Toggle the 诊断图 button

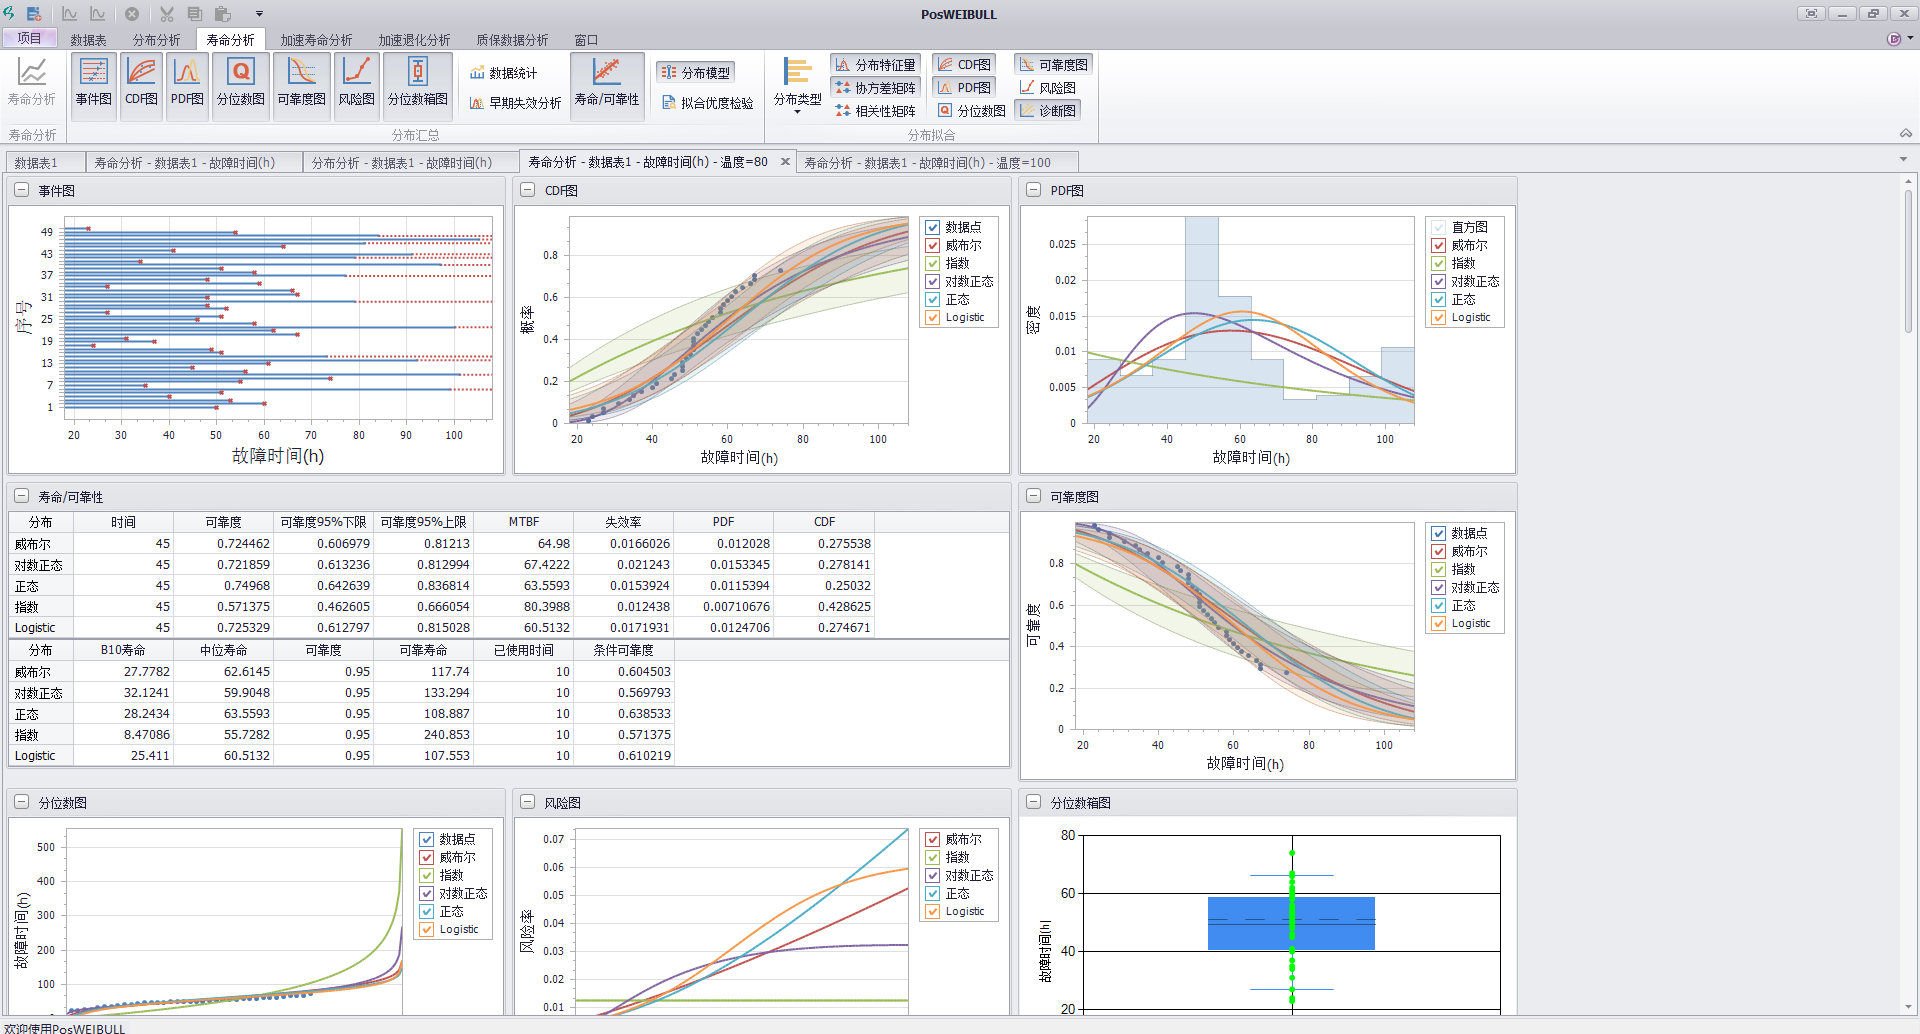coord(1047,111)
